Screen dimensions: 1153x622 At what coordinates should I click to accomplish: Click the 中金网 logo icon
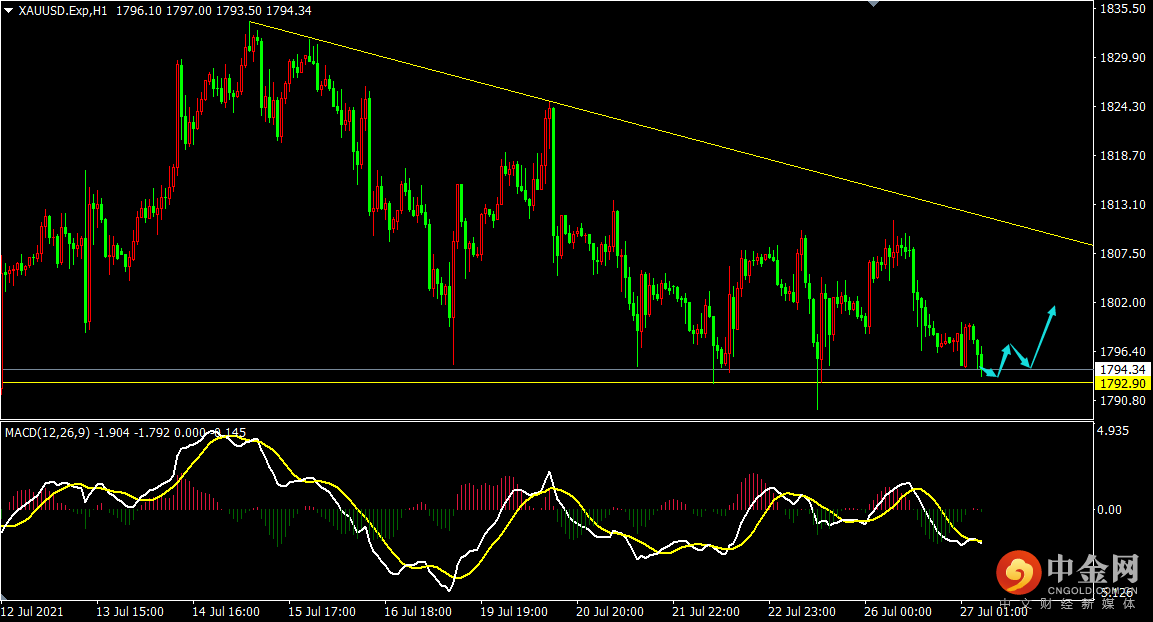coord(1018,572)
